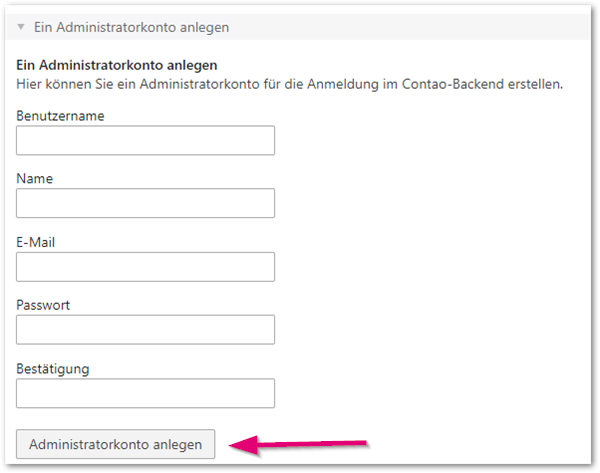Click the gray section header title text

click(x=131, y=27)
